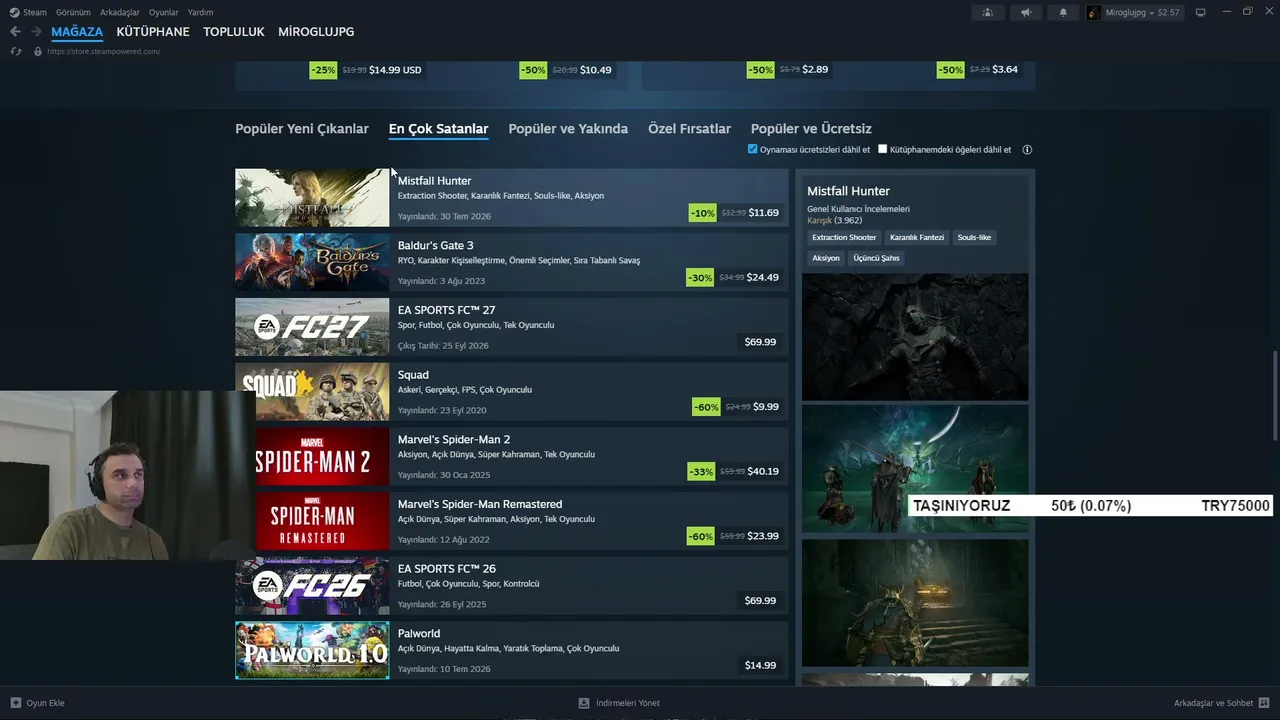Open the megaphone news icon
This screenshot has height=720, width=1280.
pyautogui.click(x=1025, y=12)
